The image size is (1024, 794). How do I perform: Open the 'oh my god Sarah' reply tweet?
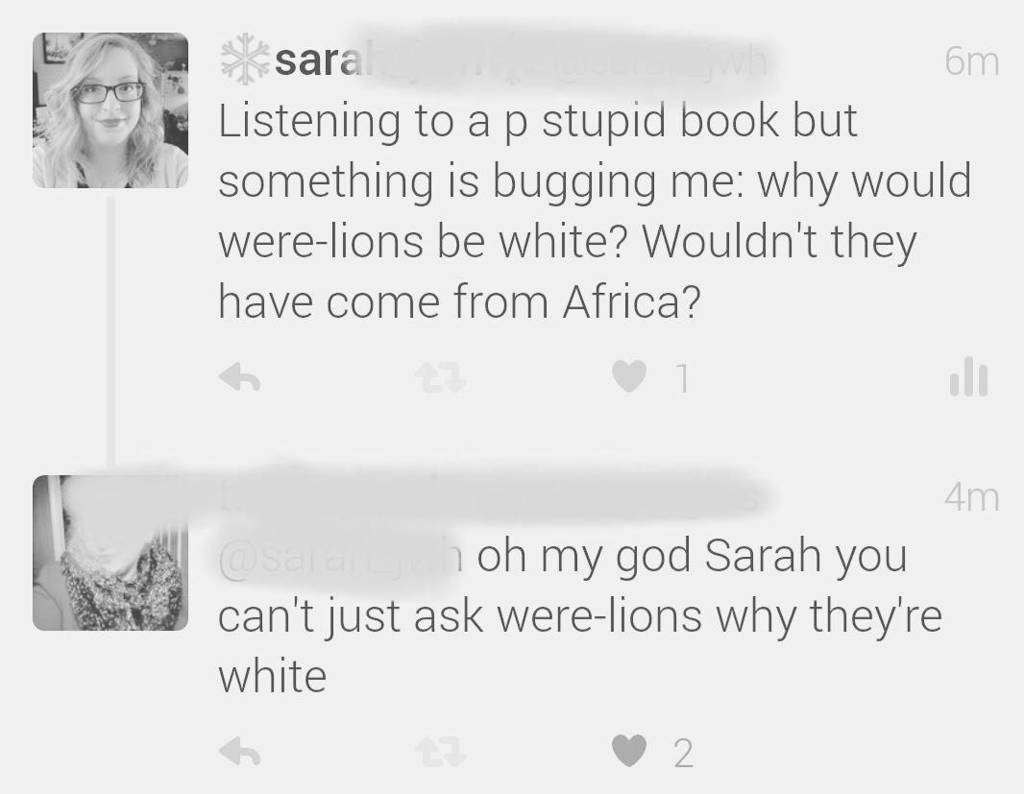point(580,616)
